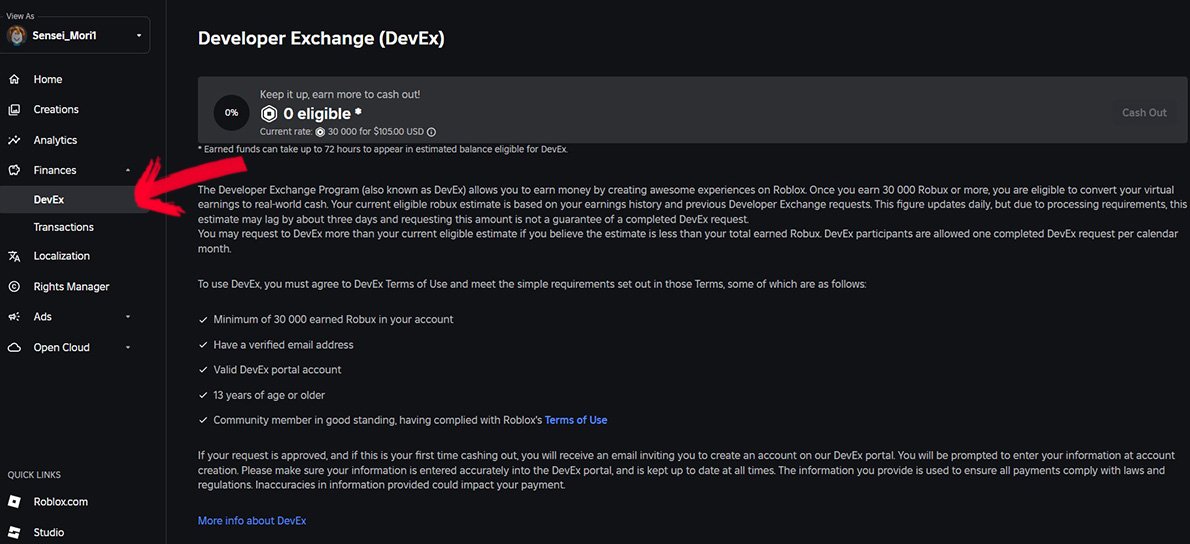Click the Home house icon in sidebar
Image resolution: width=1190 pixels, height=544 pixels.
pyautogui.click(x=14, y=80)
